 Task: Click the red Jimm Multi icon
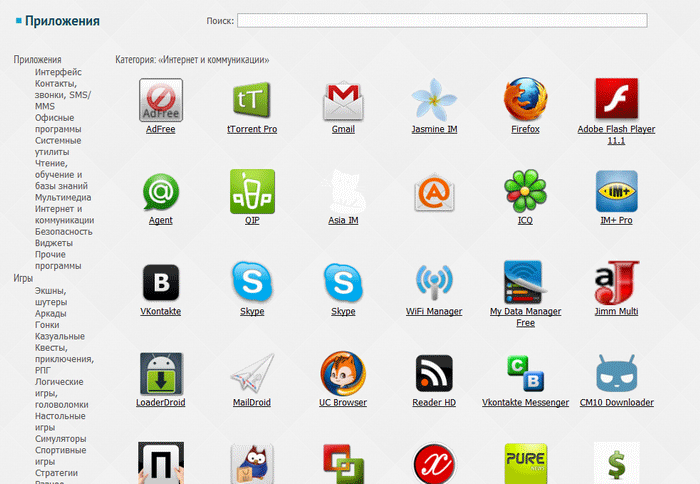point(617,283)
